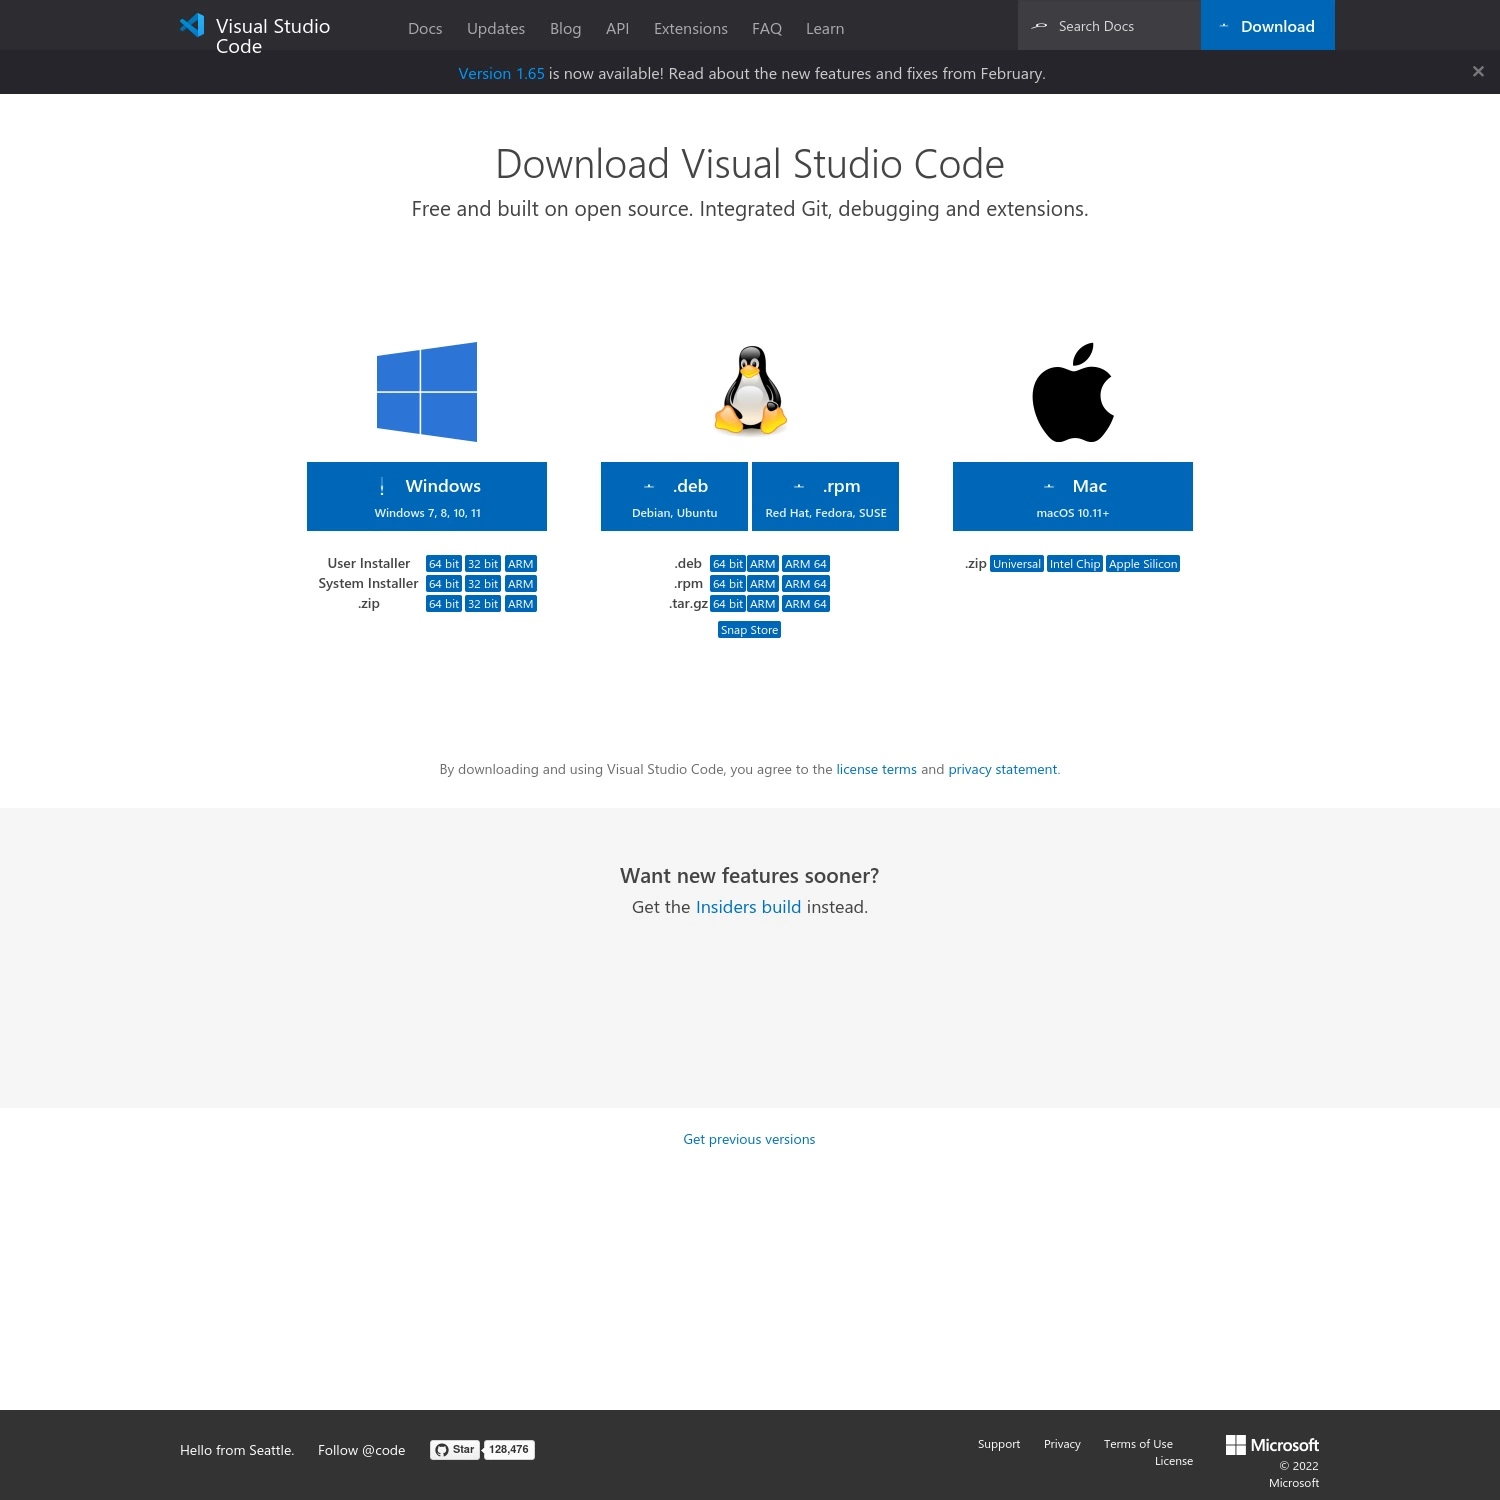Click the Windows logo image

pyautogui.click(x=427, y=392)
